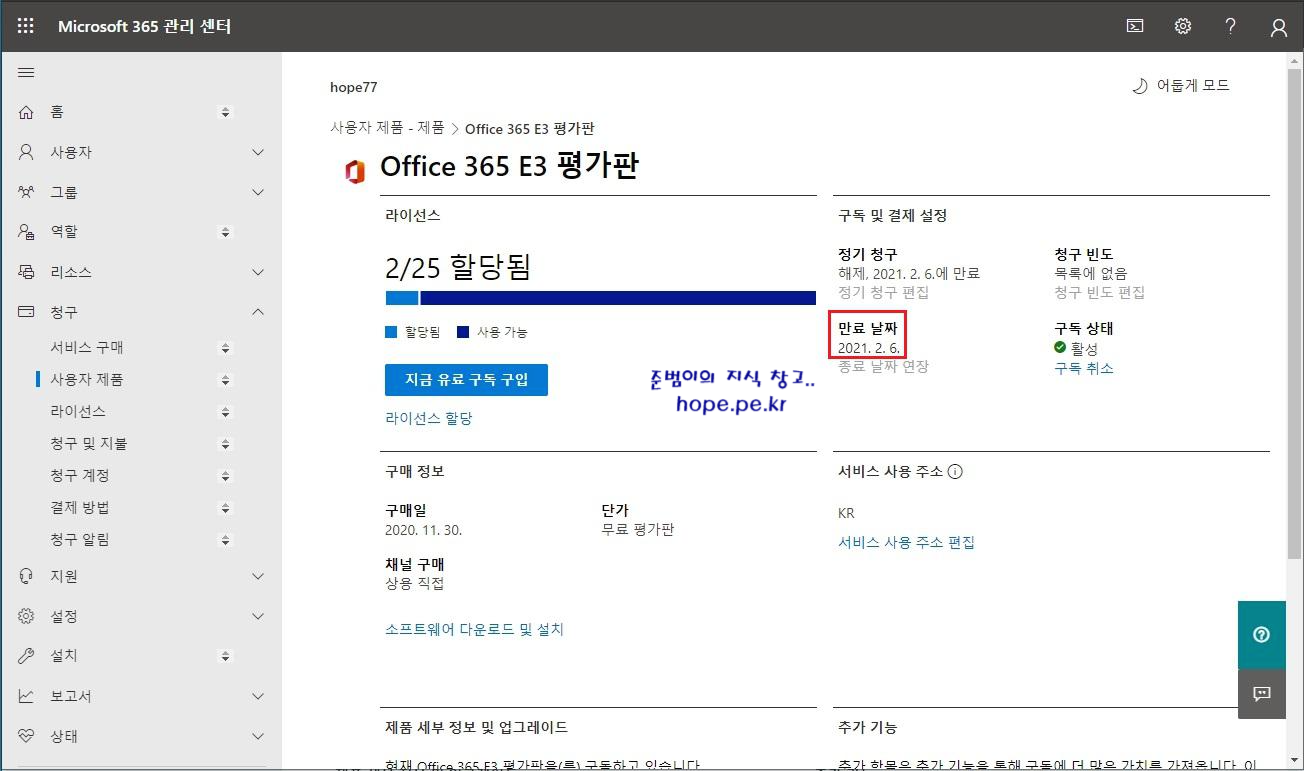
Task: Click the Users person icon in sidebar
Action: pos(26,152)
